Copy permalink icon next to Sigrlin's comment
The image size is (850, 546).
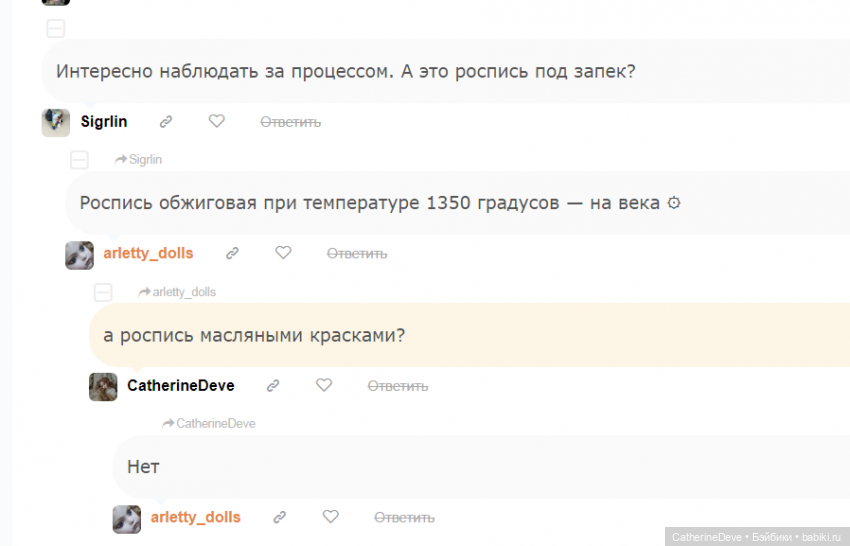pyautogui.click(x=166, y=122)
